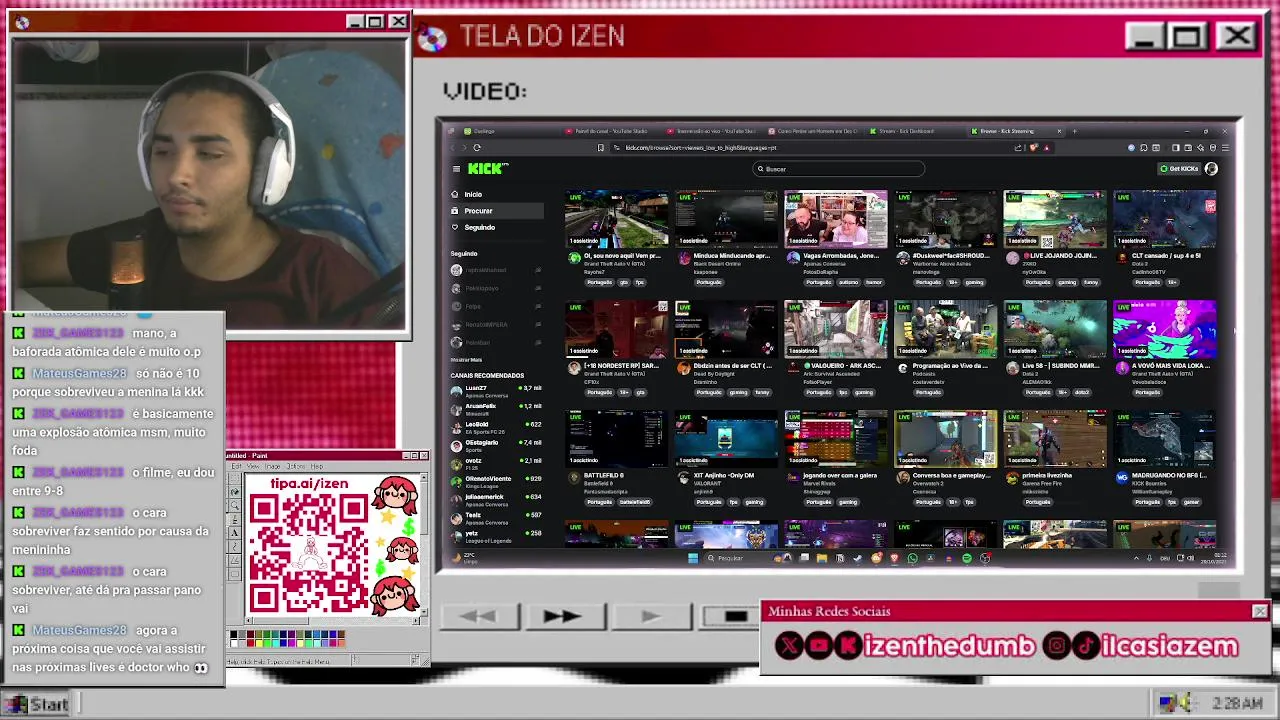
Task: Open the 'Oi, sou novo aqui' stream thumbnail
Action: point(617,219)
